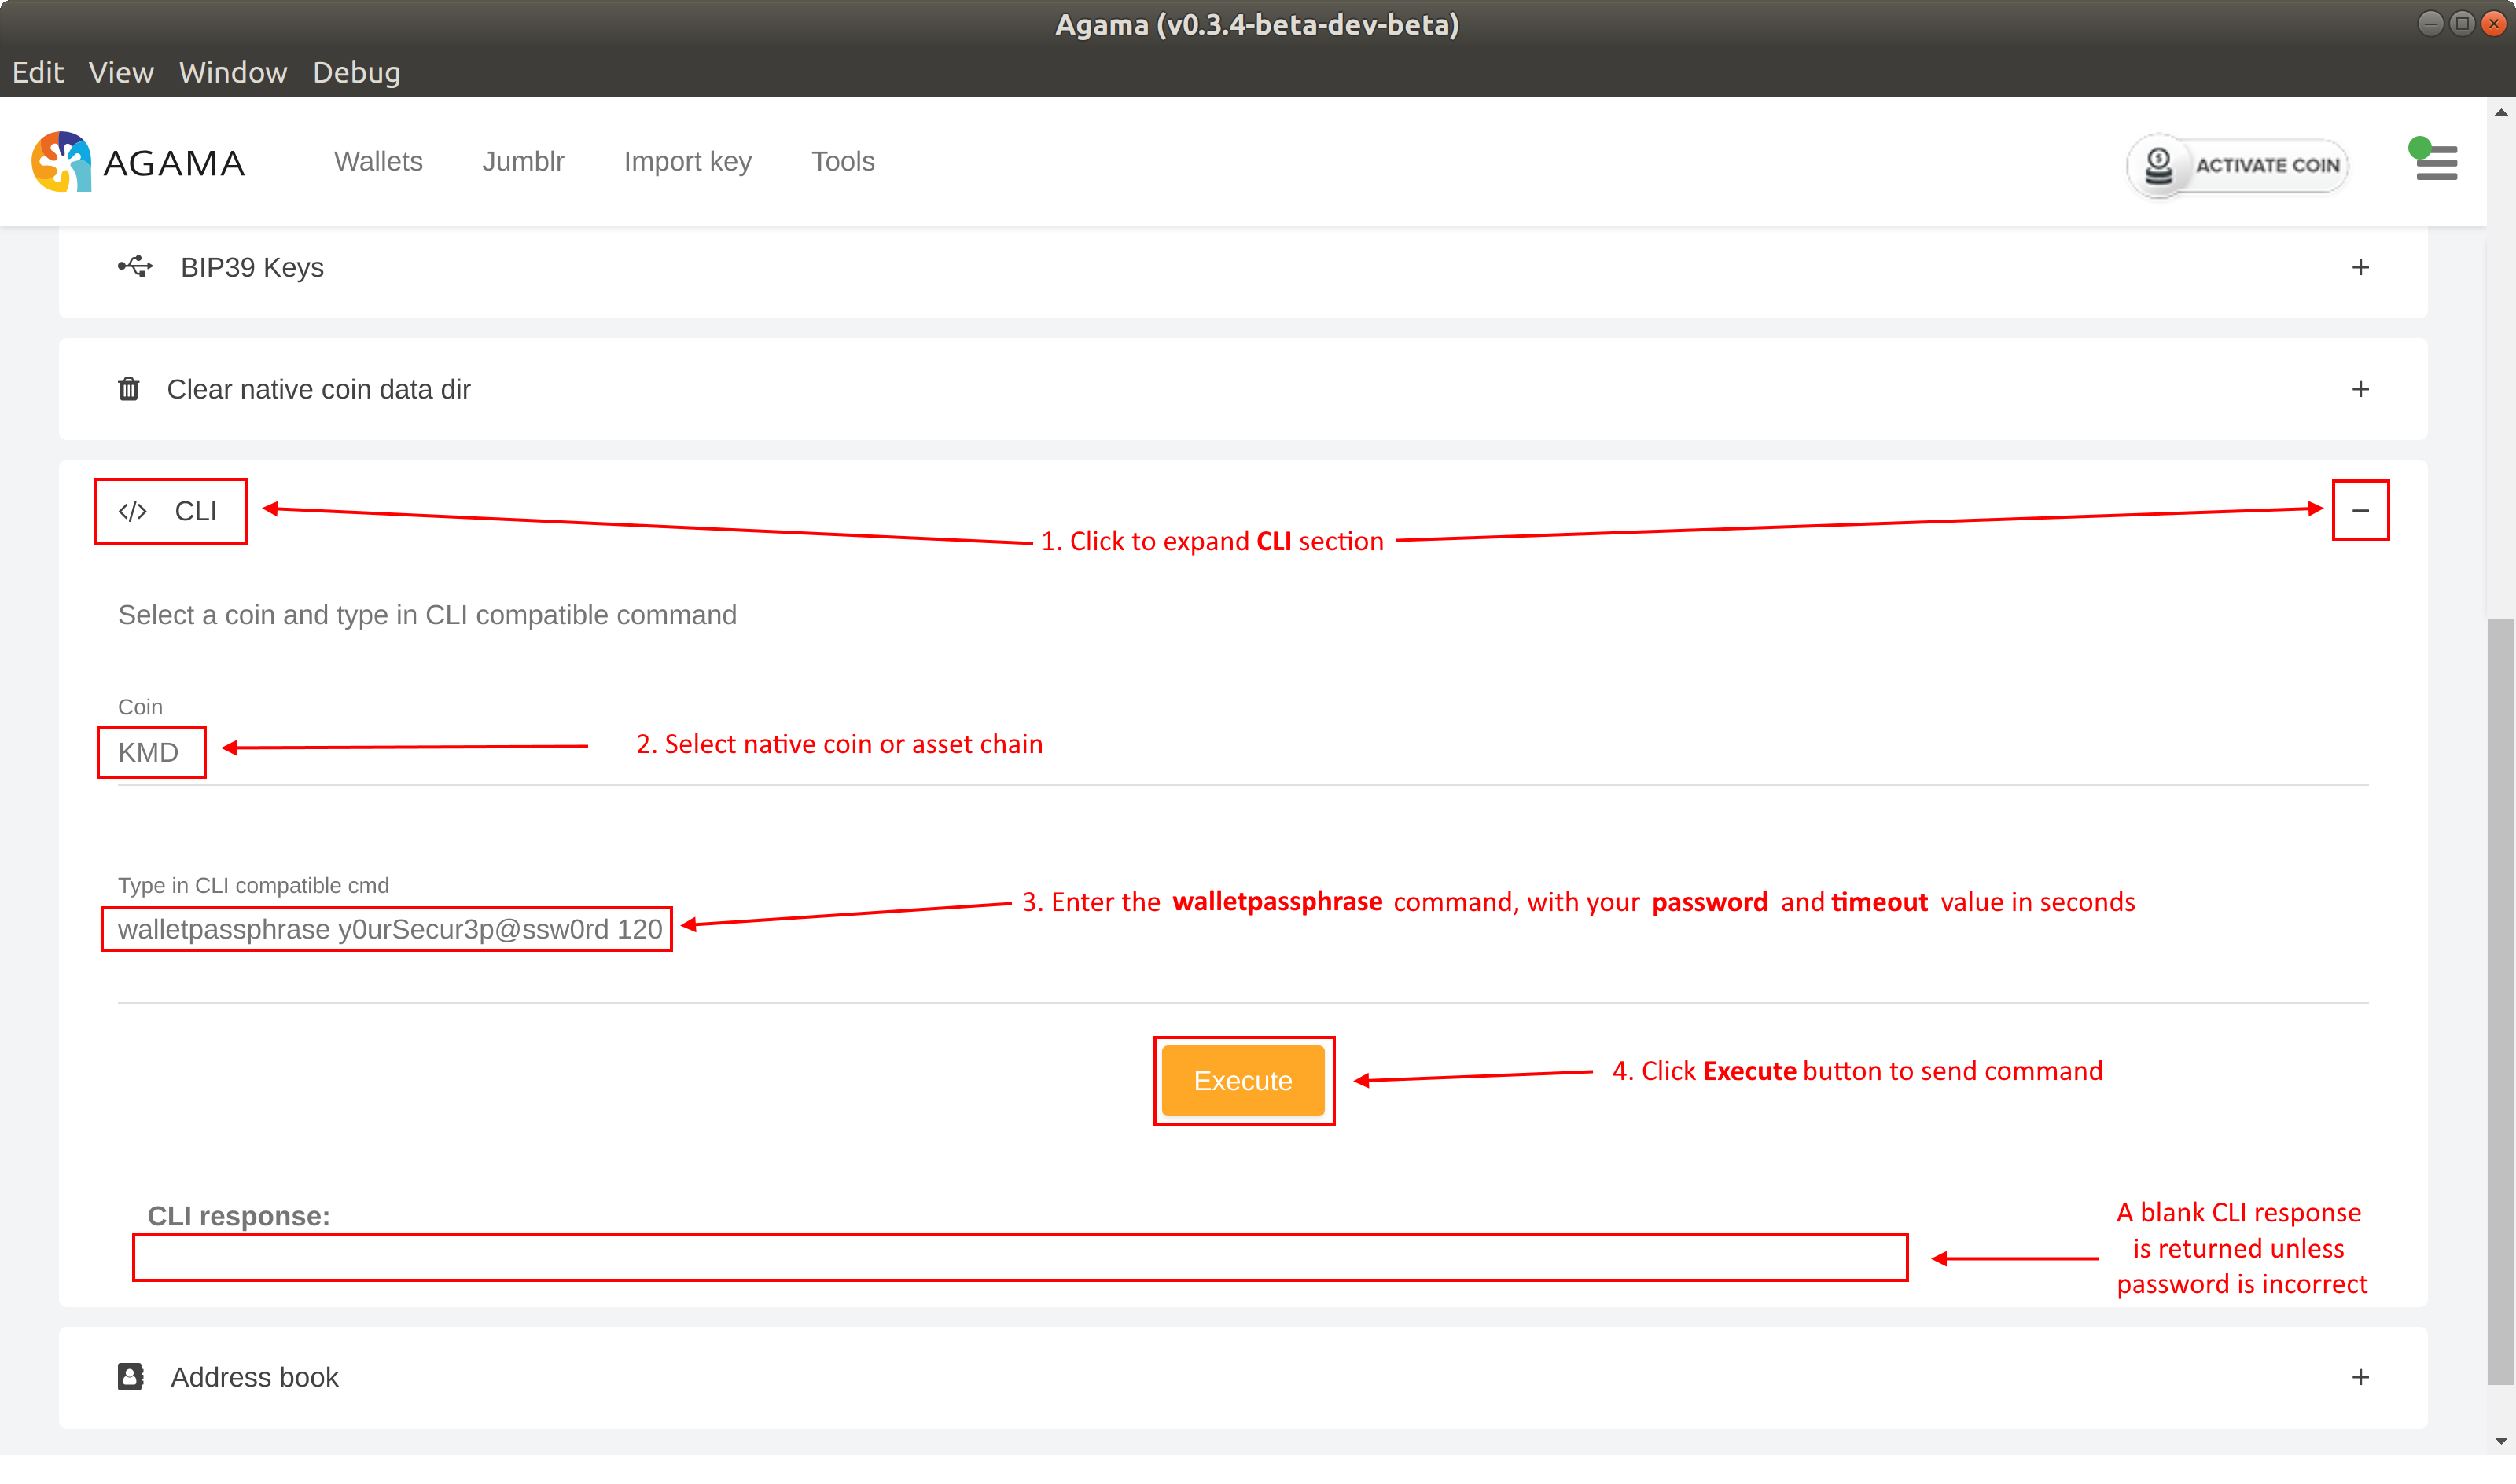
Task: Expand the Address book section plus
Action: click(x=2360, y=1377)
